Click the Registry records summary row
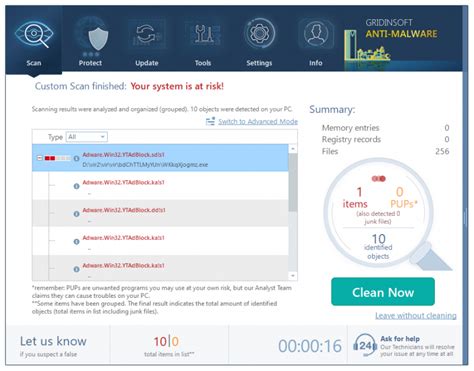474x371 pixels. pyautogui.click(x=385, y=139)
